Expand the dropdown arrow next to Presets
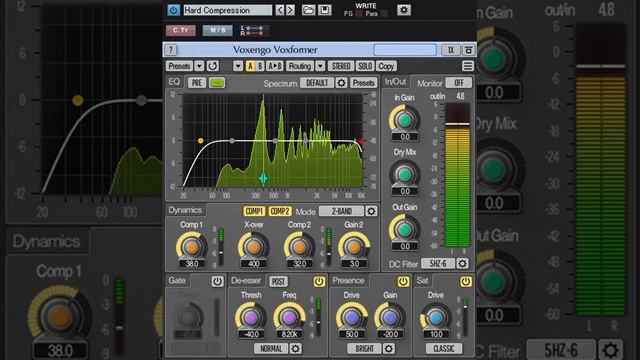The height and width of the screenshot is (360, 640). click(x=199, y=66)
